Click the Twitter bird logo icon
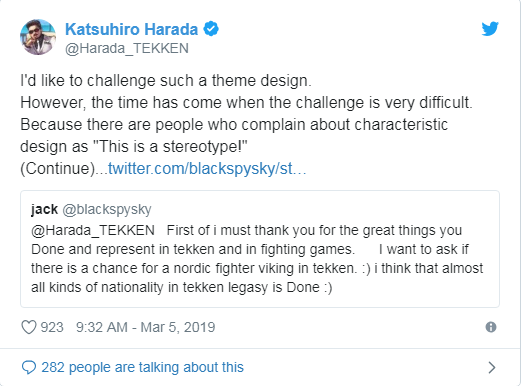The image size is (521, 386). coord(490,29)
